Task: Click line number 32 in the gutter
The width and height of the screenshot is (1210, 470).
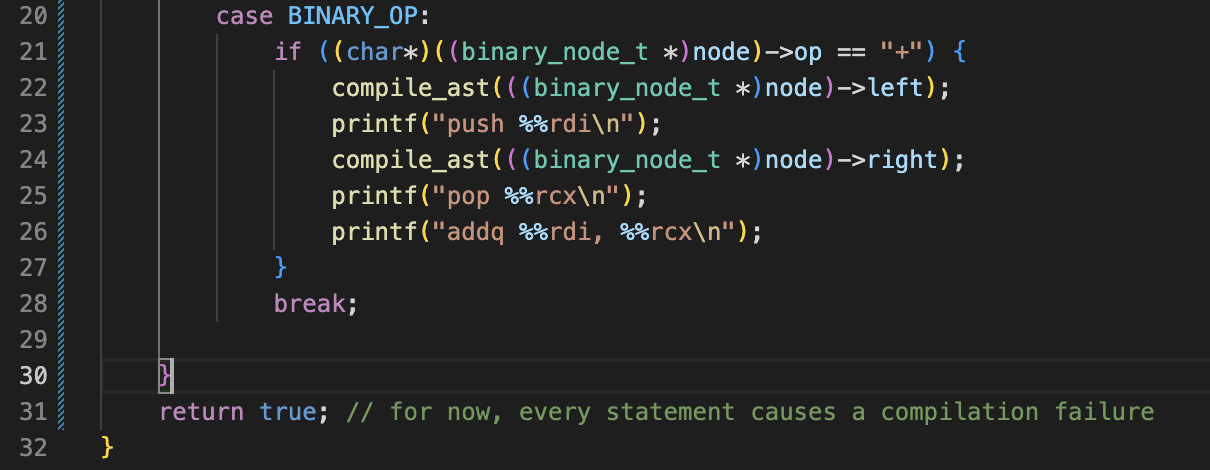Action: (x=33, y=447)
